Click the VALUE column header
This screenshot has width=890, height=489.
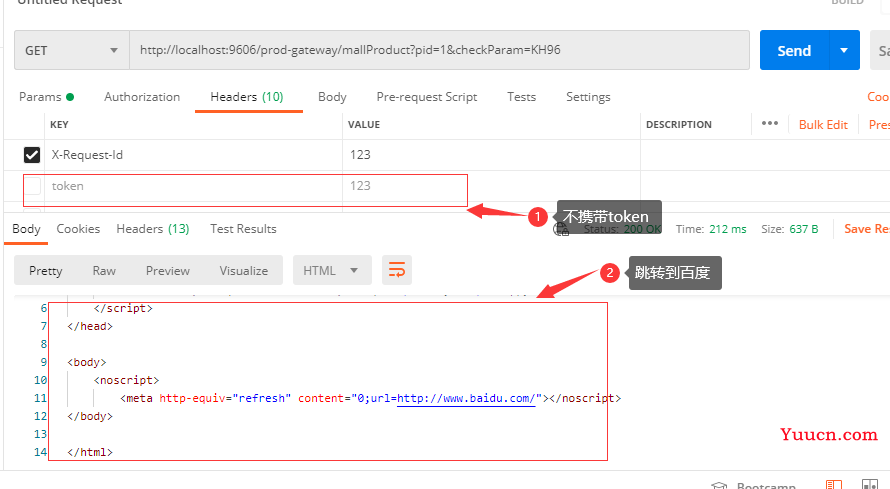click(364, 125)
